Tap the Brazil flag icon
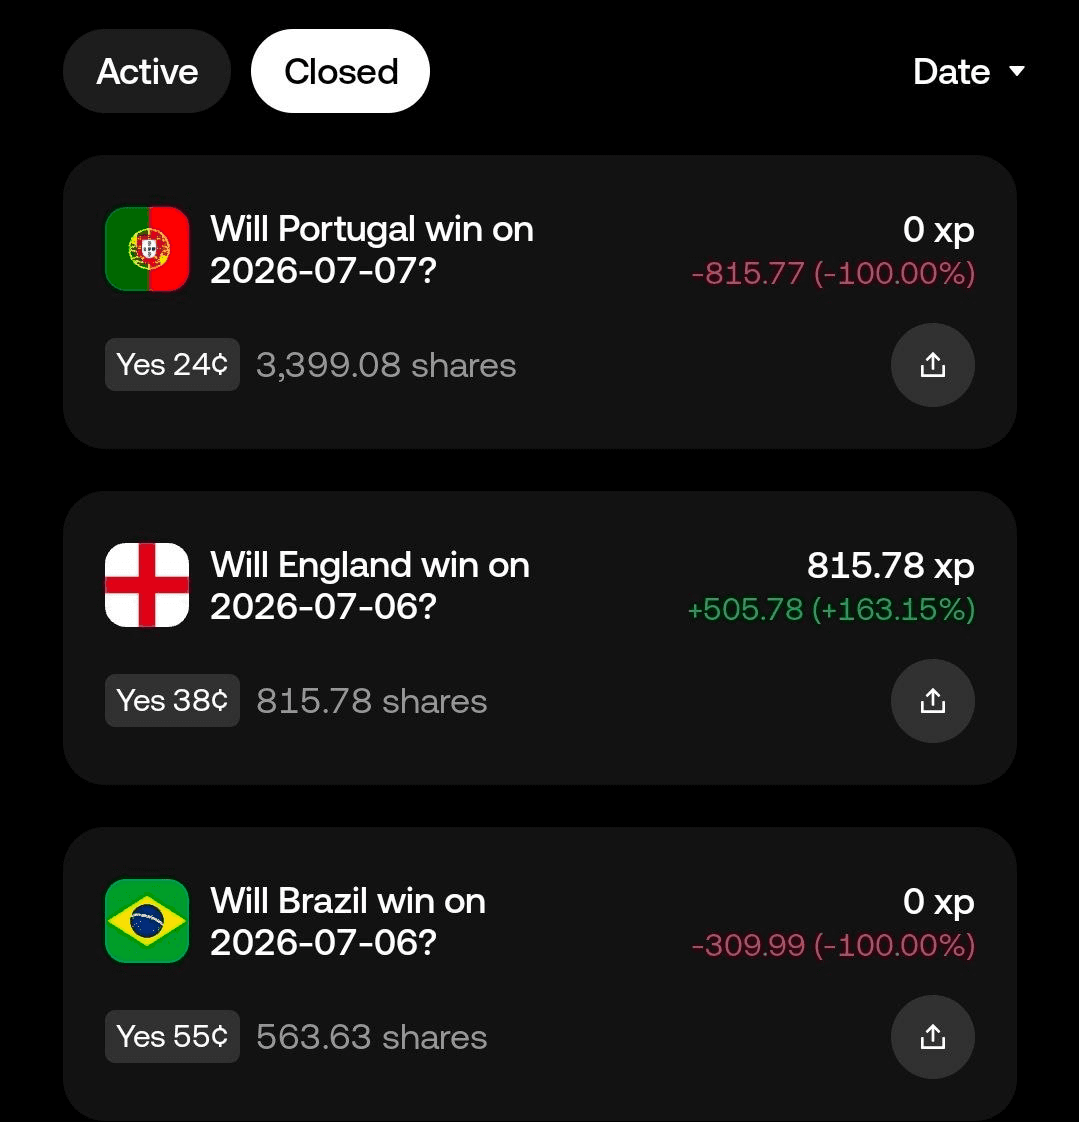 coord(147,921)
